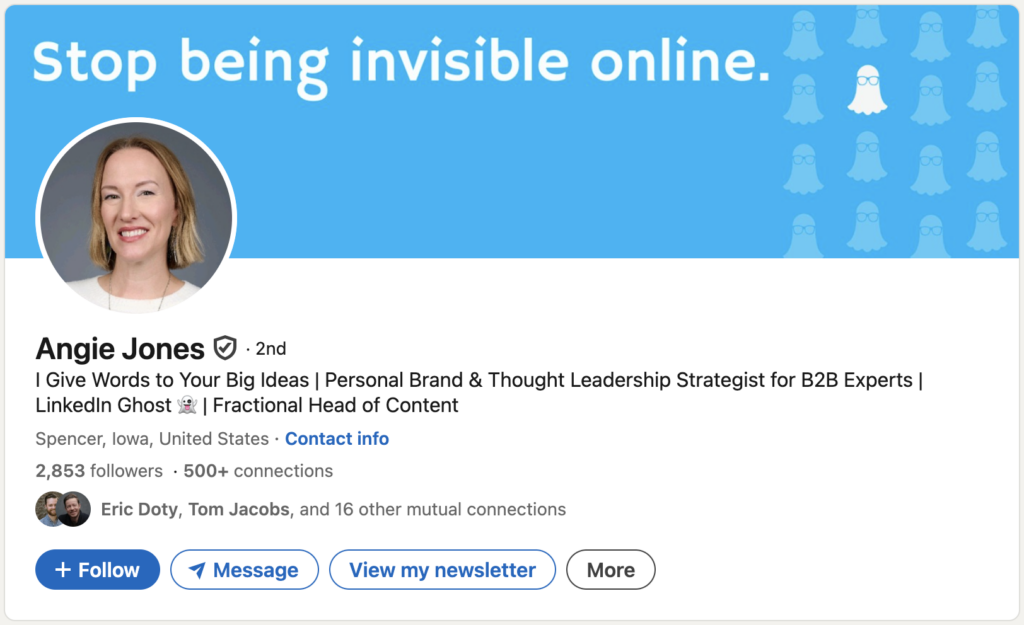
Task: Click the "Stop being invisible online." banner text
Action: [402, 62]
